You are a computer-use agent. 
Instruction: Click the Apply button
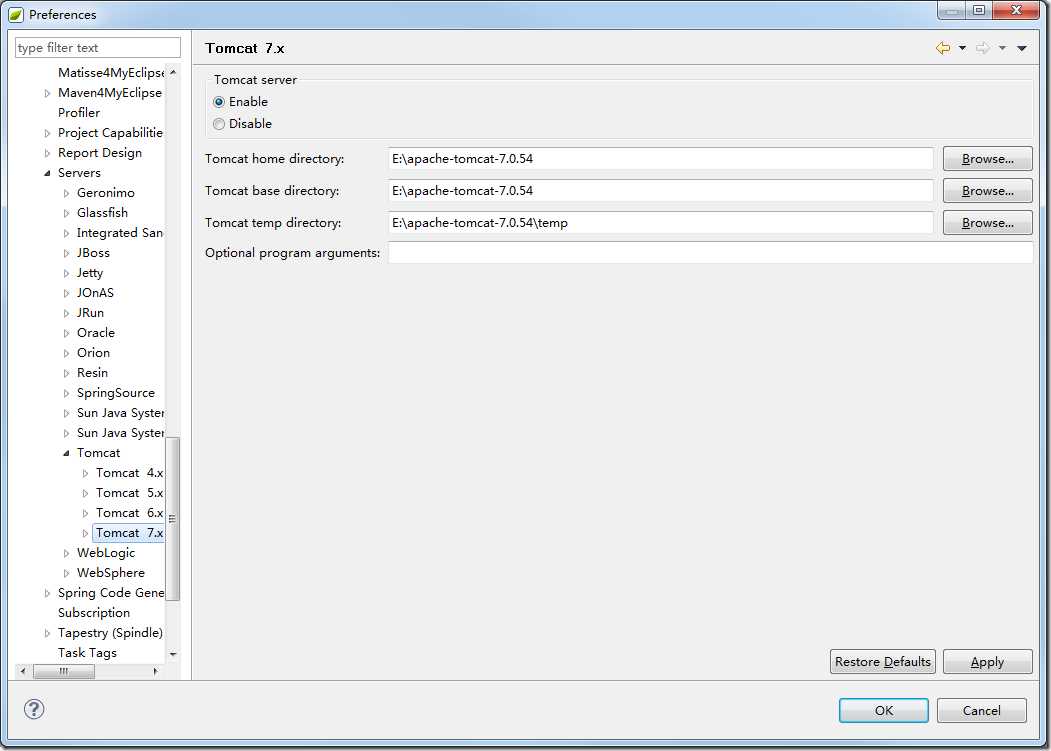(x=987, y=662)
